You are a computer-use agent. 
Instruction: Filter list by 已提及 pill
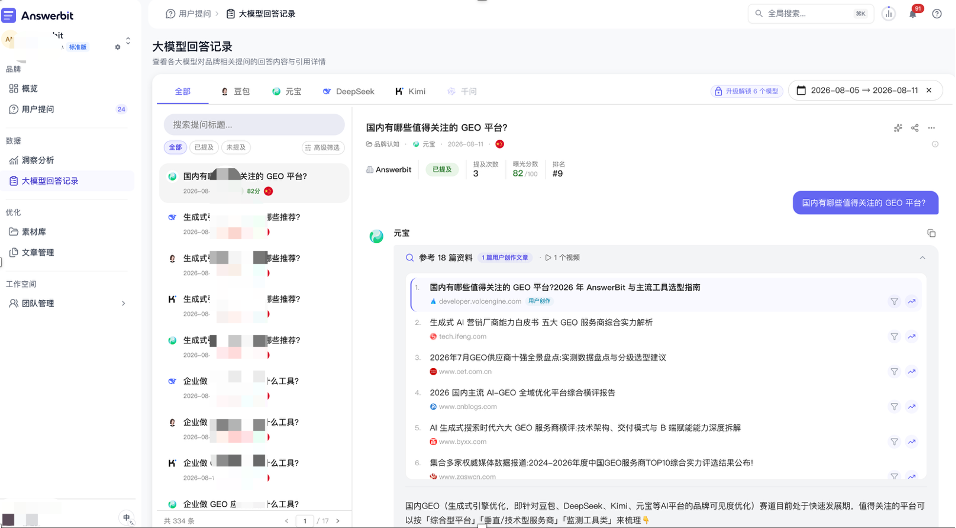click(x=204, y=147)
